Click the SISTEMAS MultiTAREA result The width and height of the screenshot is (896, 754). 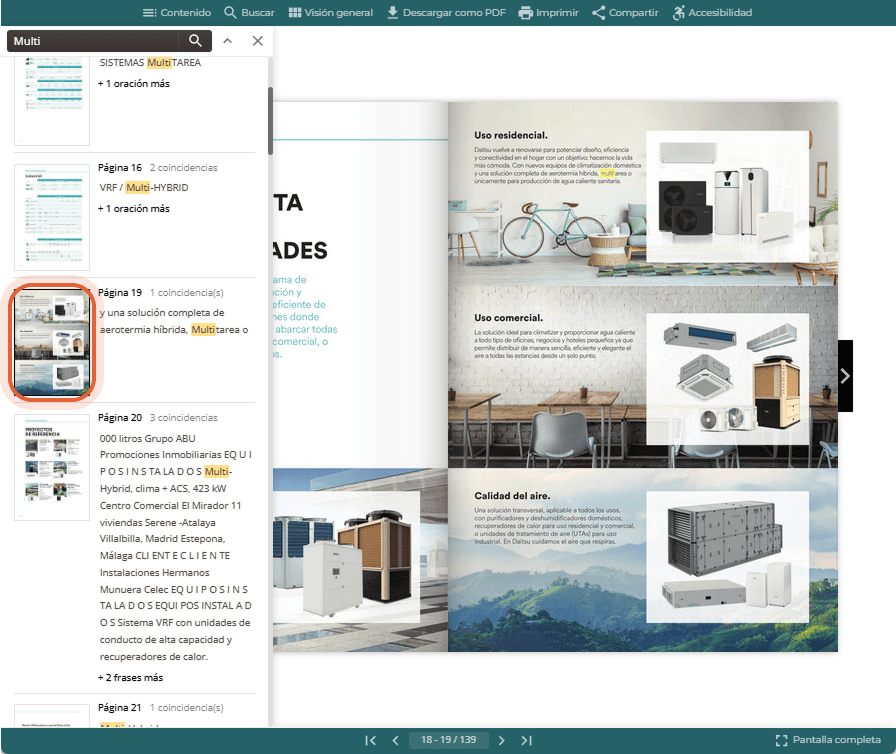(150, 62)
